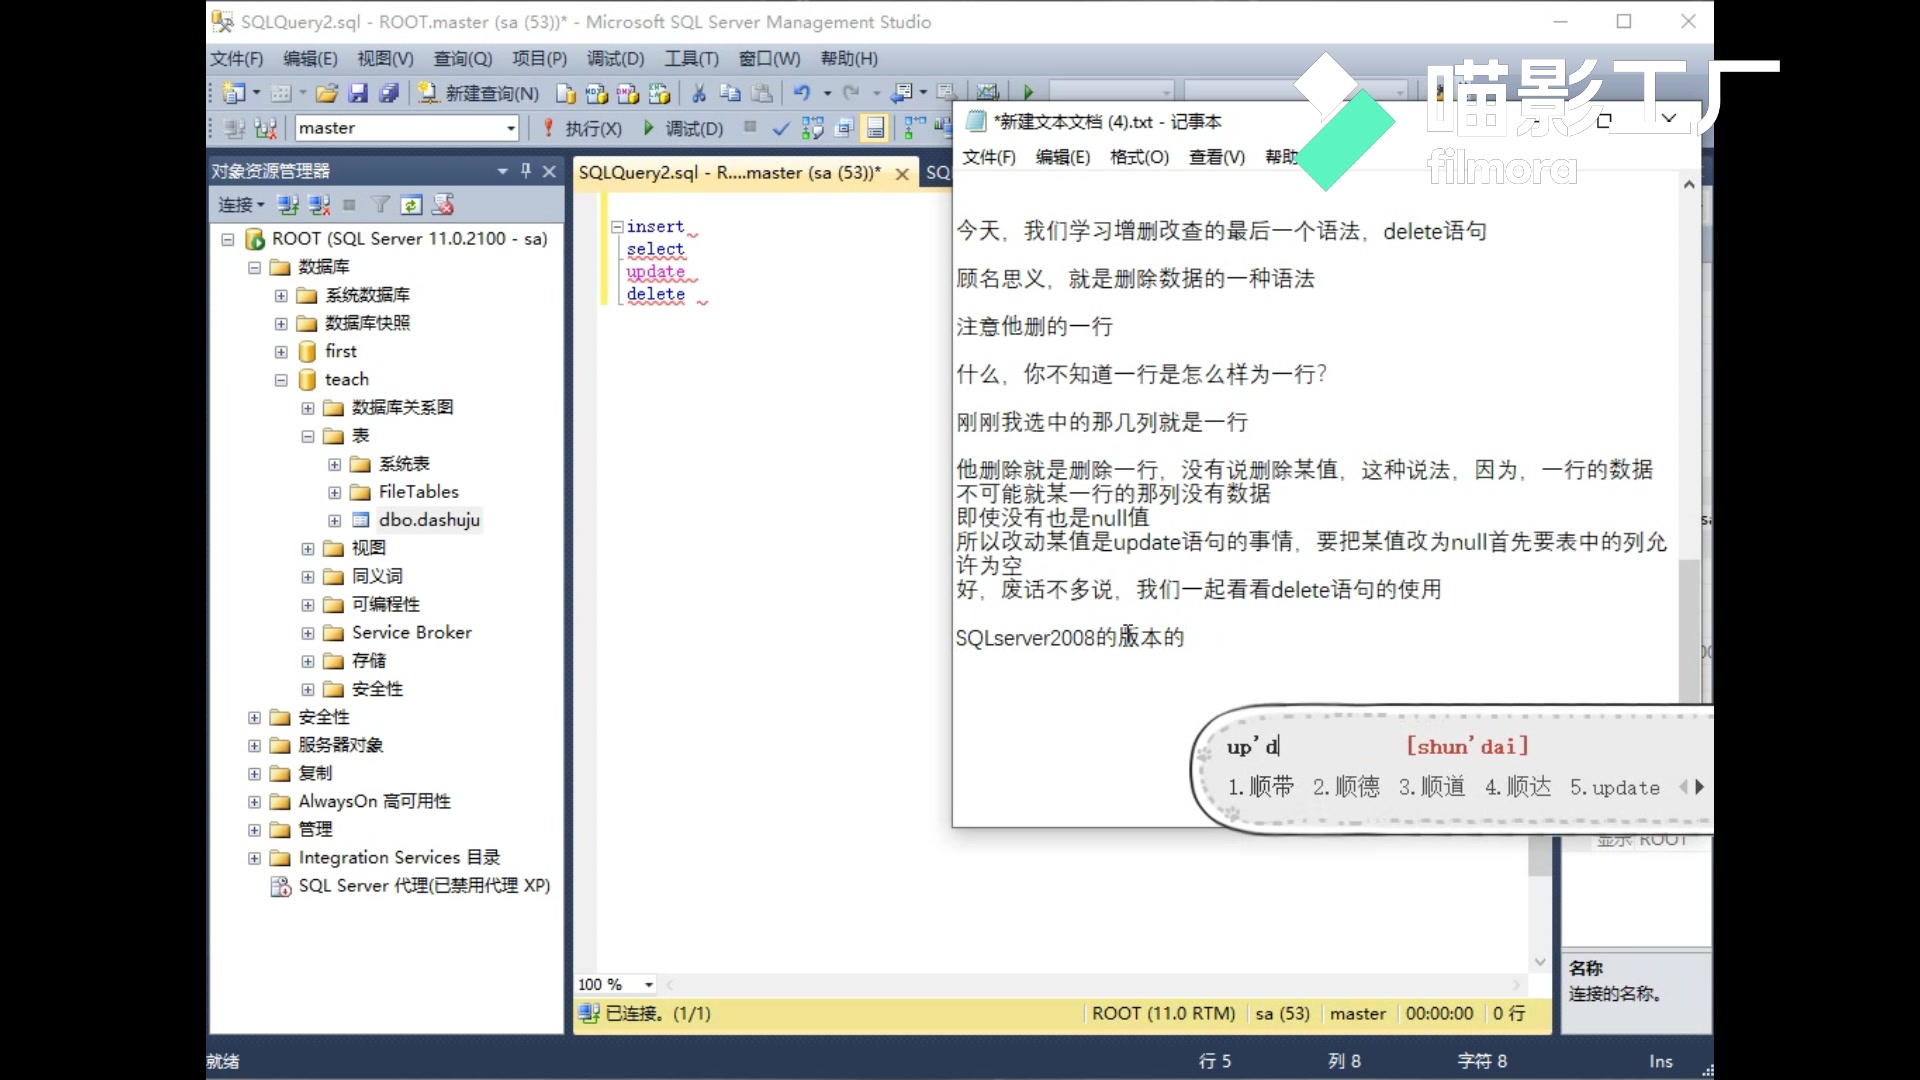Click the 新建查询(N) button
1920x1080 pixels.
coord(478,94)
